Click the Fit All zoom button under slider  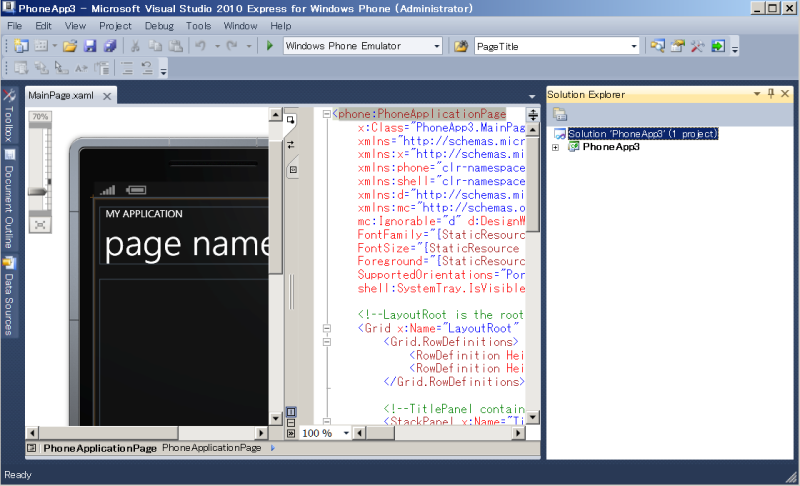coord(40,225)
